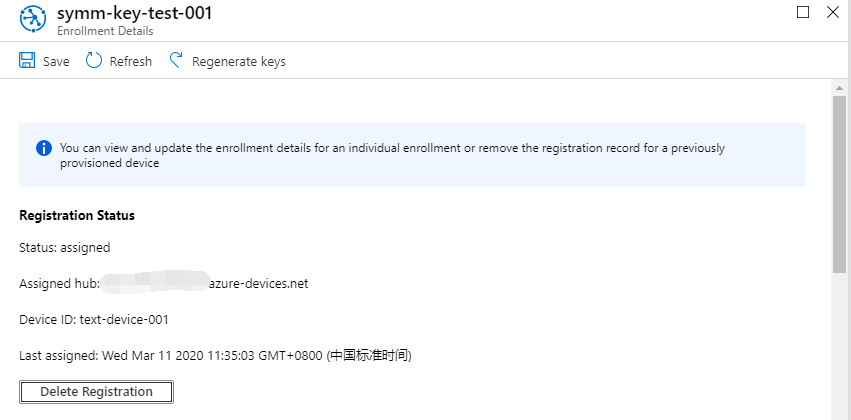Click the Assigned hub azure-devices.net text
Viewport: 851px width, 420px height.
pos(164,284)
